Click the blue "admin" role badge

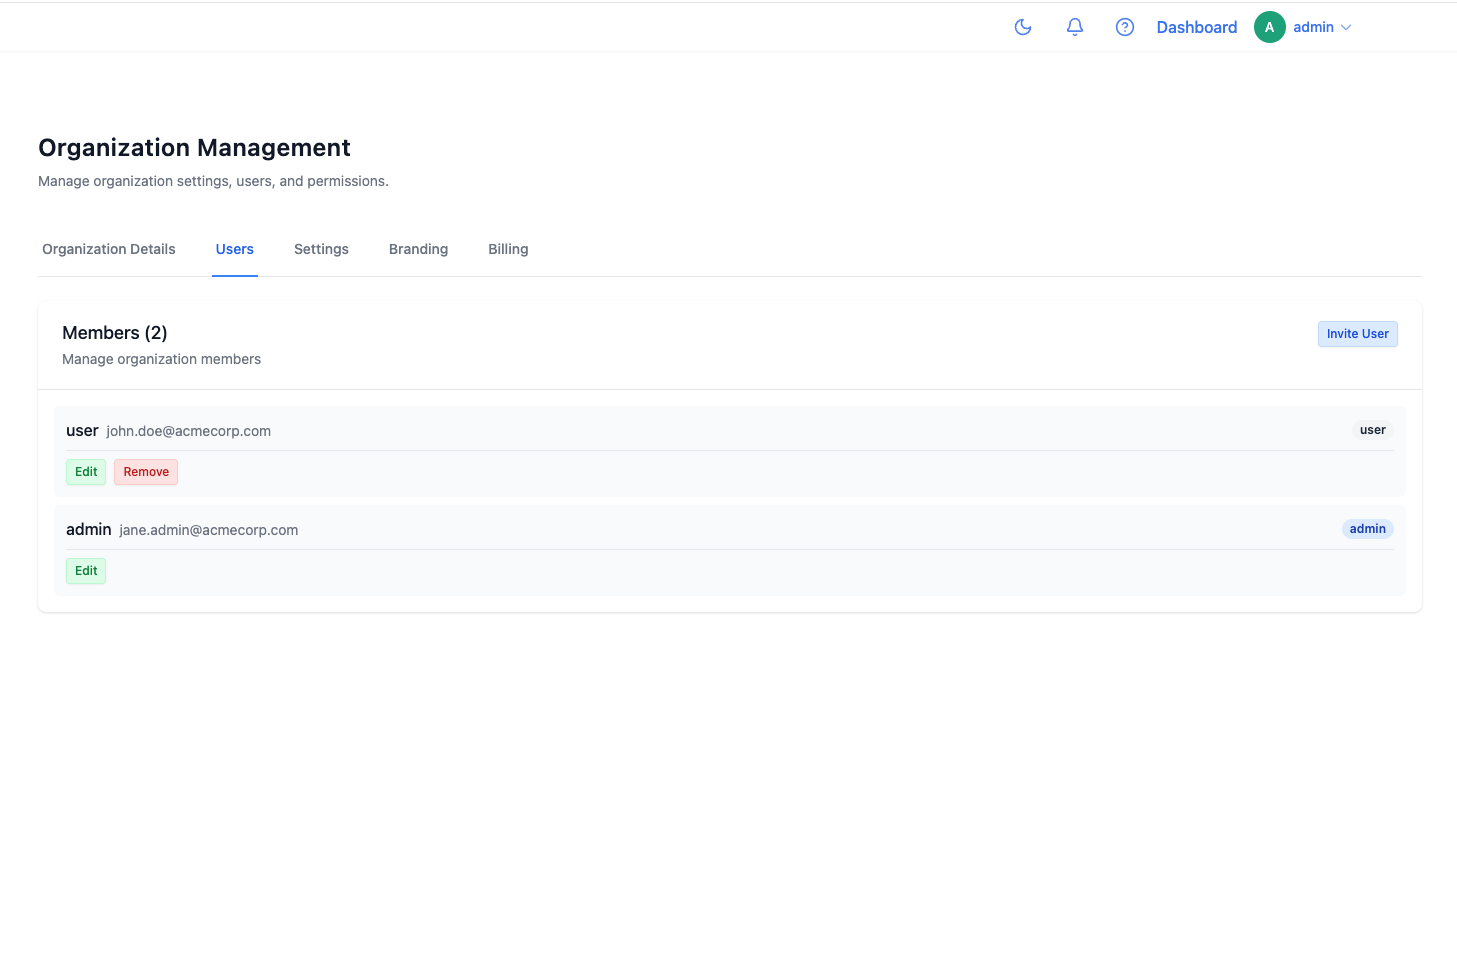(x=1367, y=529)
